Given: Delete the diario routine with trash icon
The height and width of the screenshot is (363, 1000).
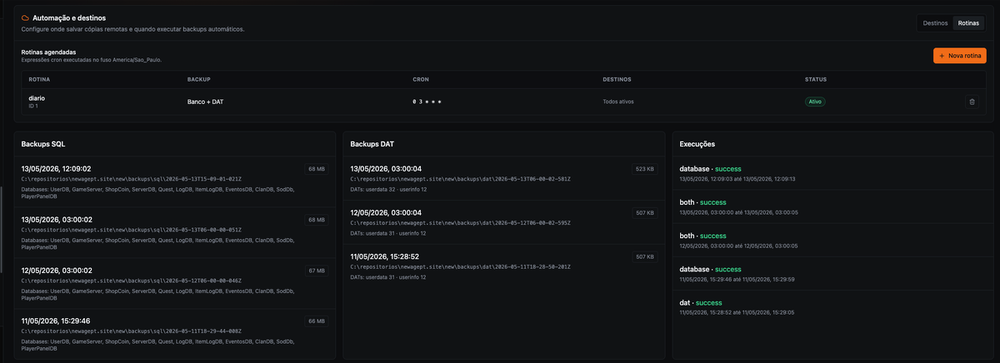Looking at the screenshot, I should coord(971,101).
